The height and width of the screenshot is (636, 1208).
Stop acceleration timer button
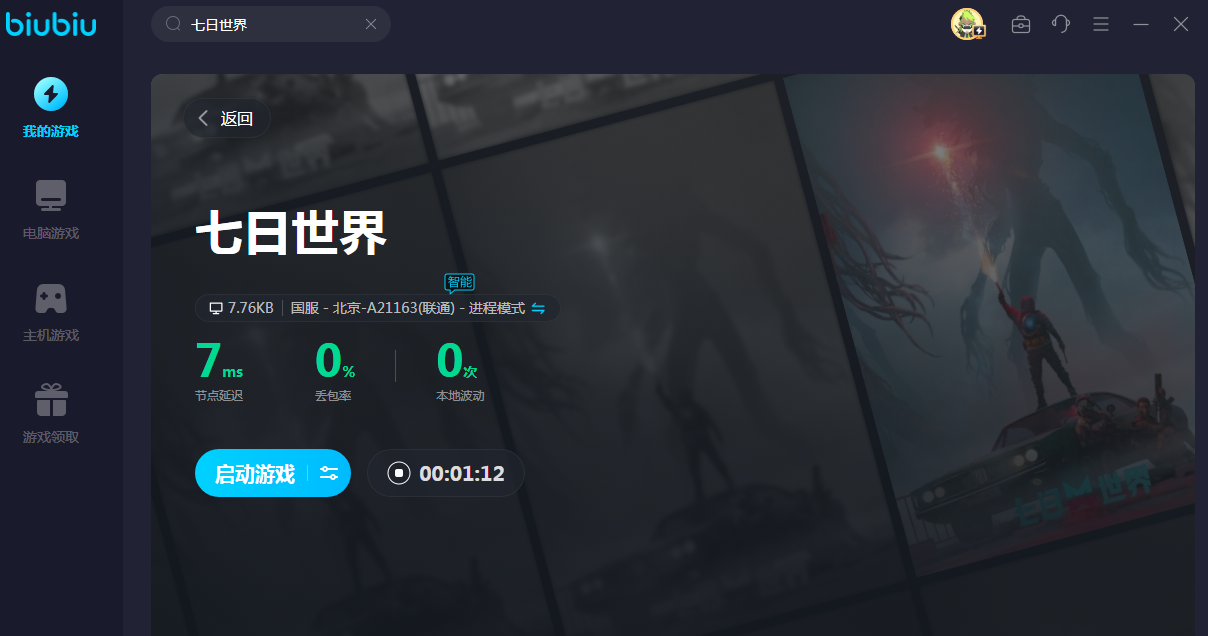[x=399, y=473]
